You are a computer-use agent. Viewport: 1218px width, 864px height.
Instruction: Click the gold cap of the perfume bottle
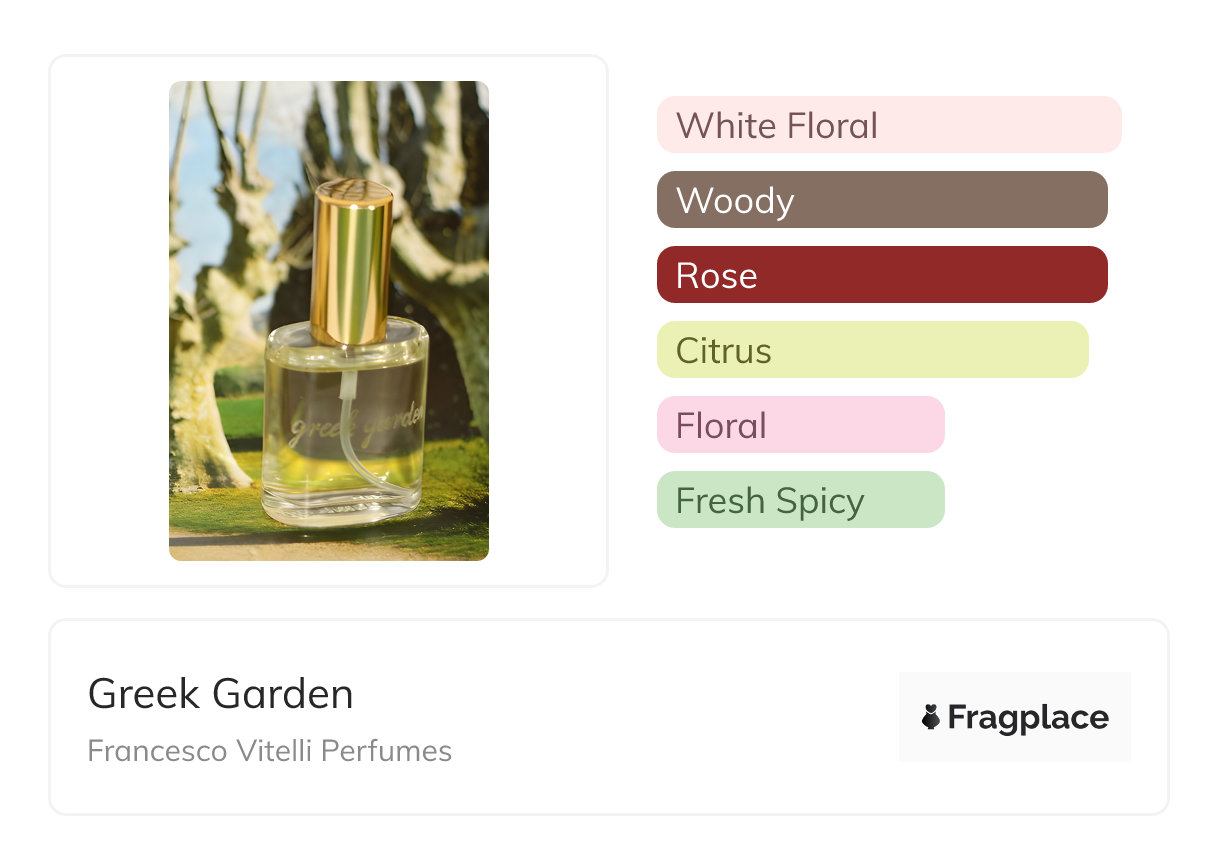pos(351,260)
